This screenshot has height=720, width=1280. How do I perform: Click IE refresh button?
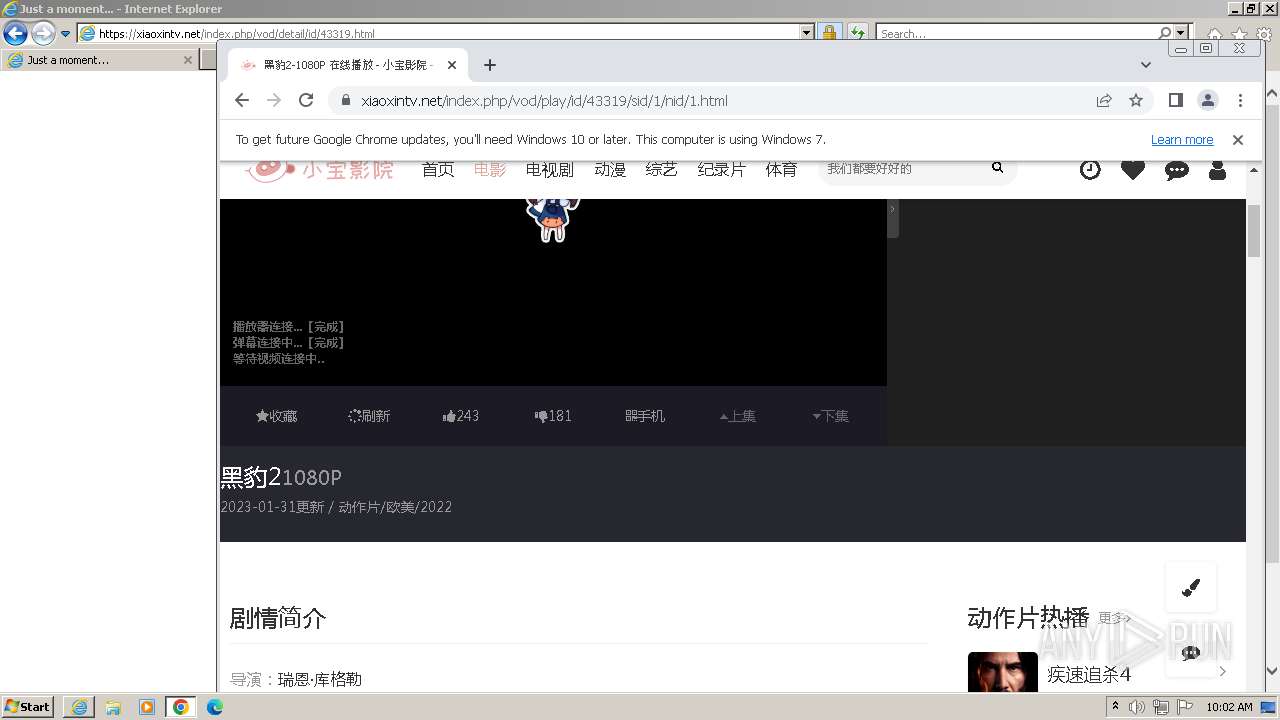click(x=857, y=33)
